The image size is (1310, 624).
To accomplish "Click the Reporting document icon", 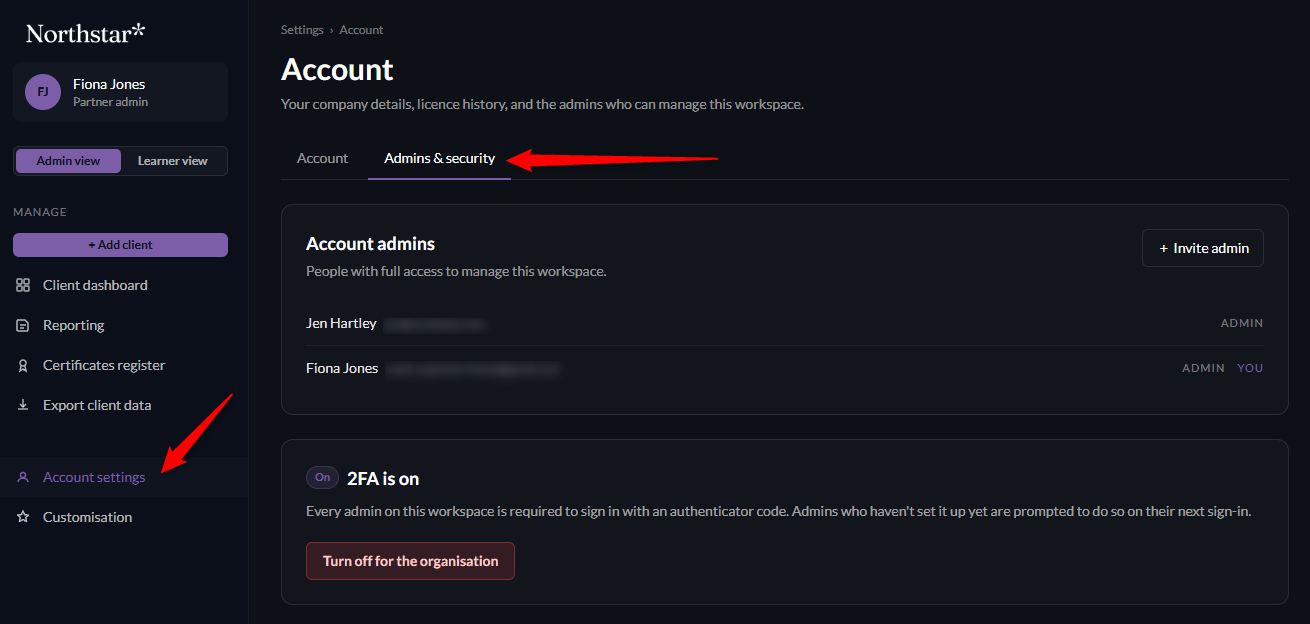I will pos(23,325).
